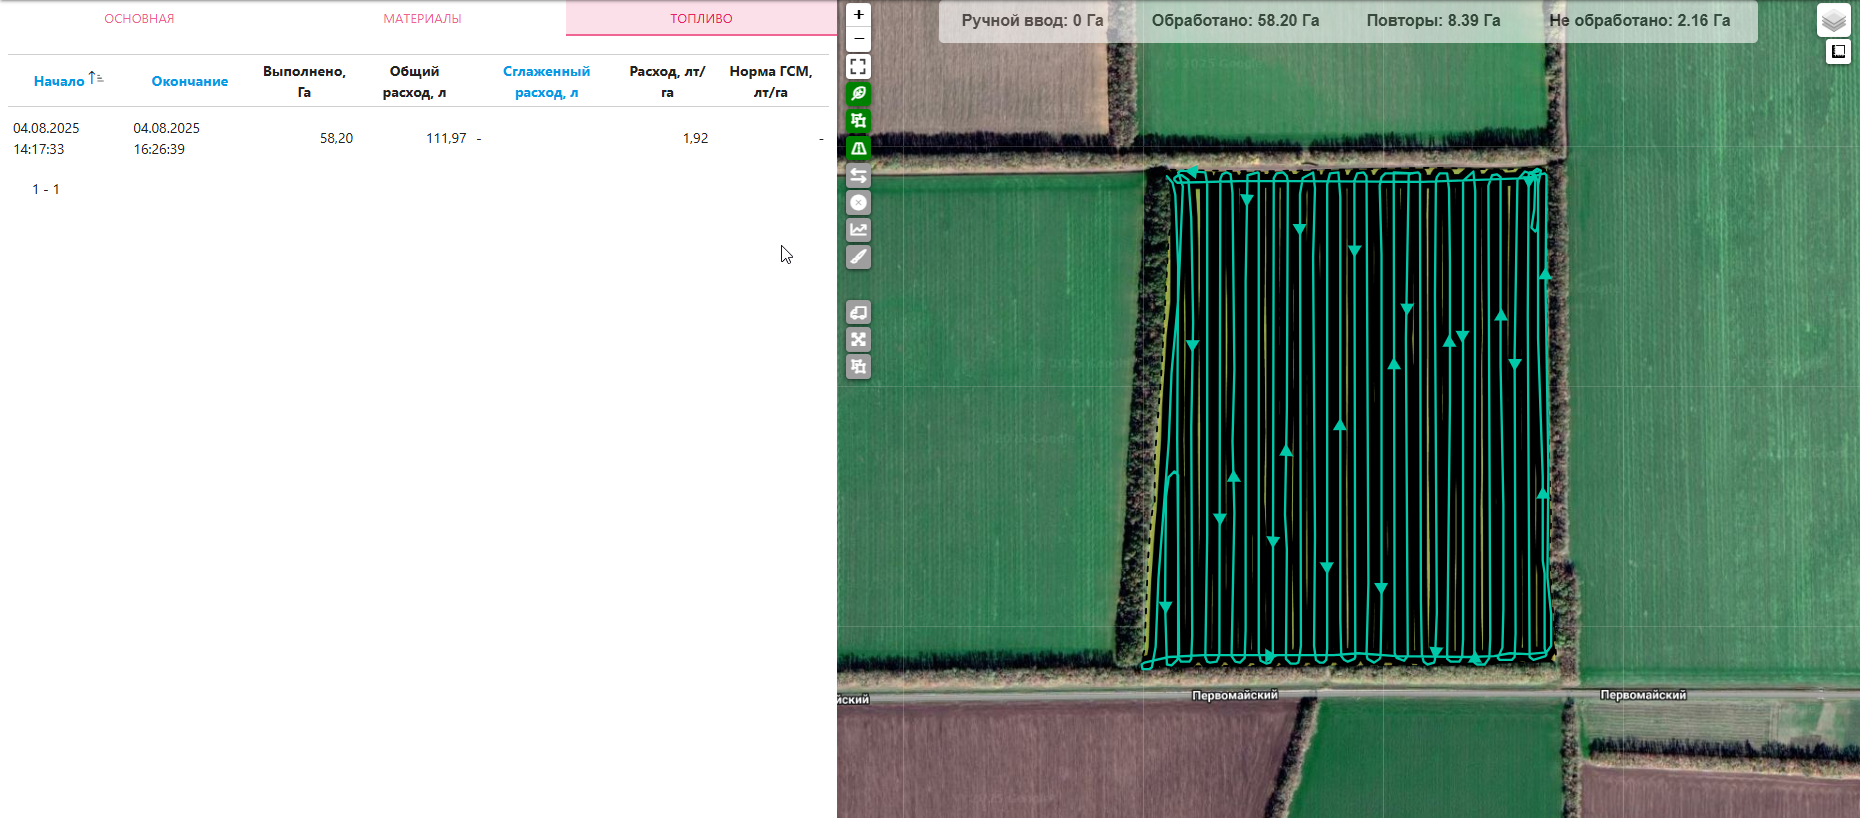Toggle the green field boundary button
The height and width of the screenshot is (818, 1860).
(858, 121)
